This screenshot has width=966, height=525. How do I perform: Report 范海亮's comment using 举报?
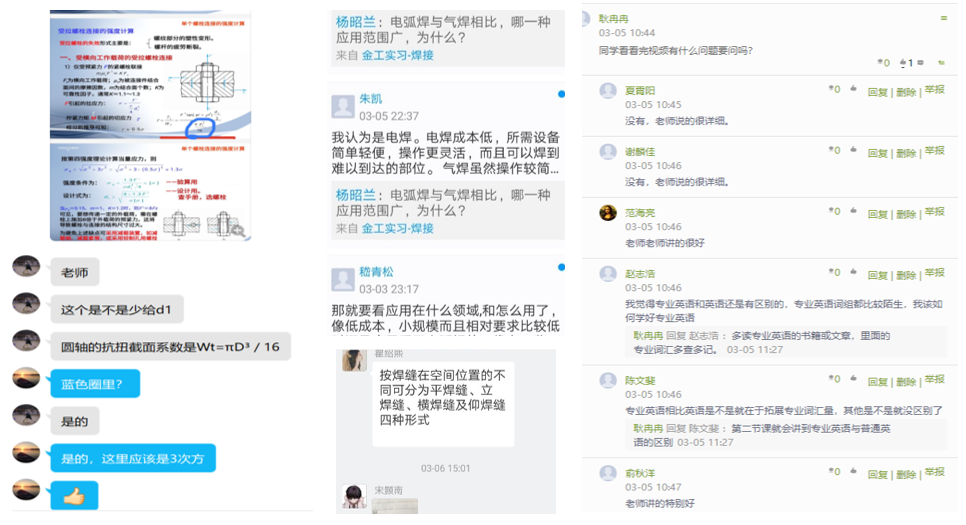point(934,212)
